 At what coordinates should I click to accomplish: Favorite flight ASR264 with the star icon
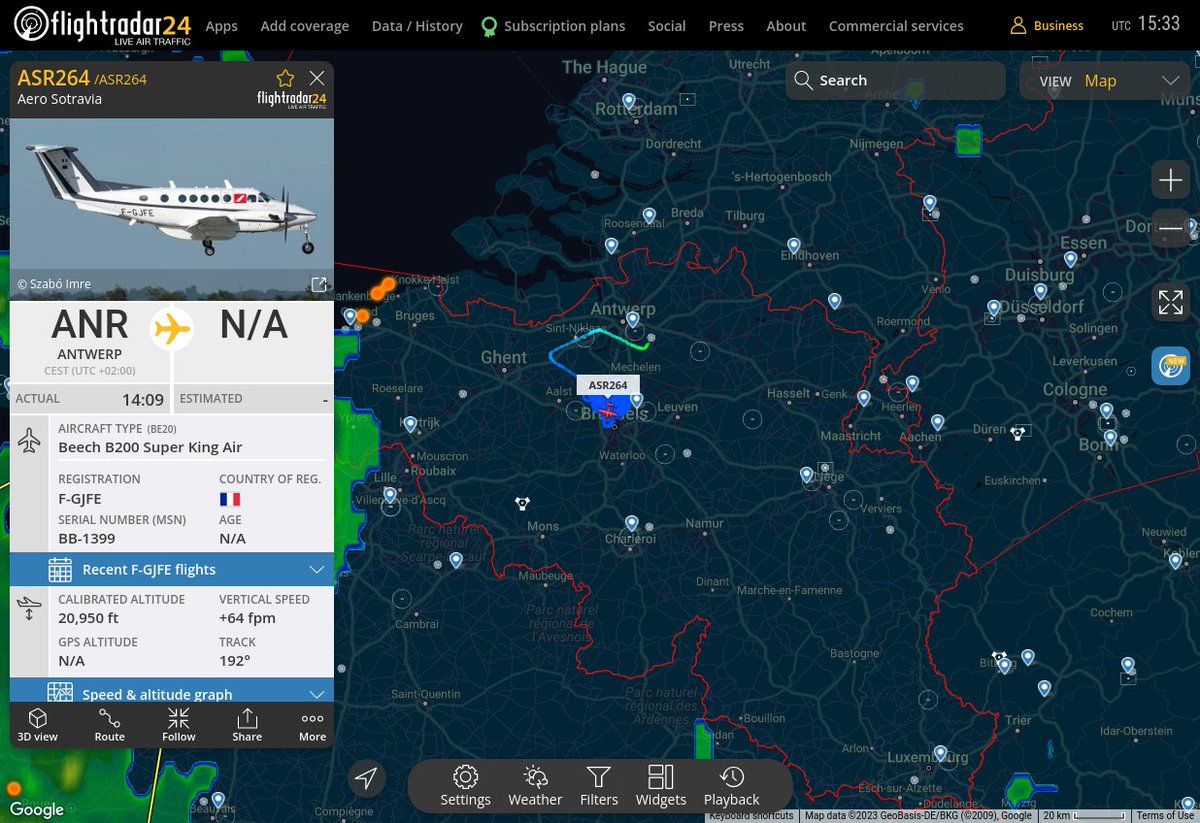point(285,78)
